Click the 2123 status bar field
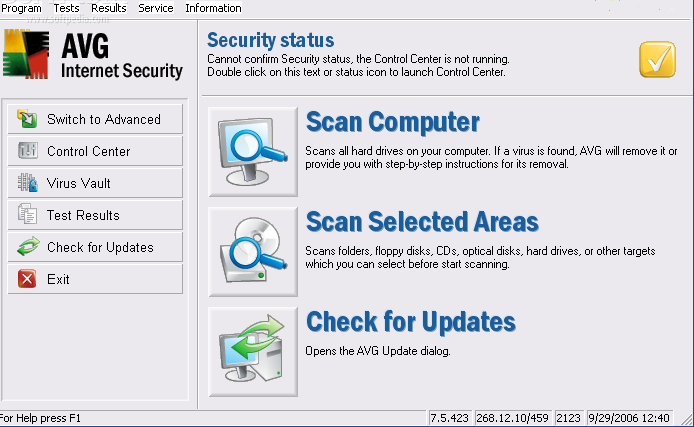This screenshot has width=694, height=427. 568,418
